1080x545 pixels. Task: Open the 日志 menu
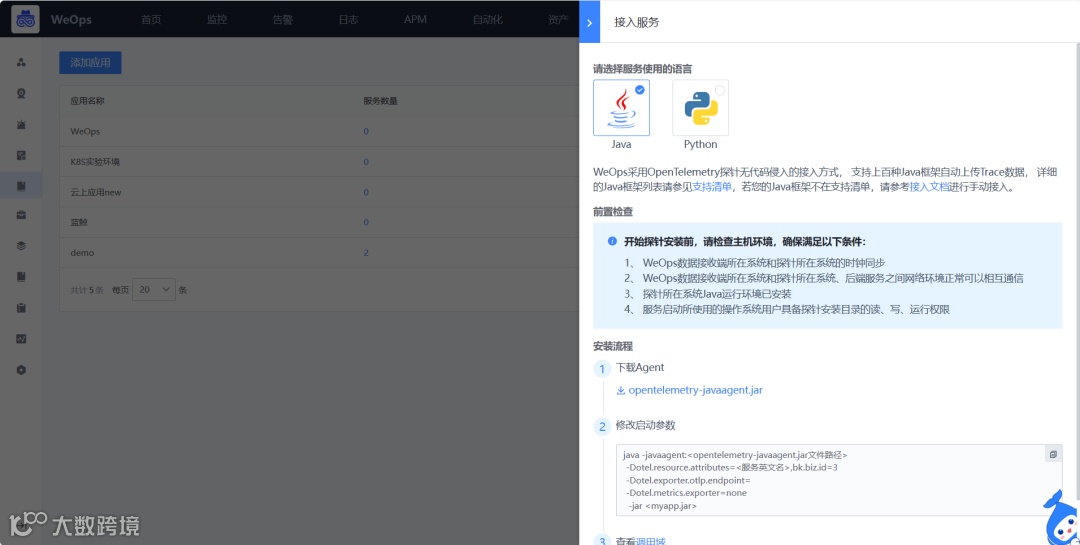[349, 19]
